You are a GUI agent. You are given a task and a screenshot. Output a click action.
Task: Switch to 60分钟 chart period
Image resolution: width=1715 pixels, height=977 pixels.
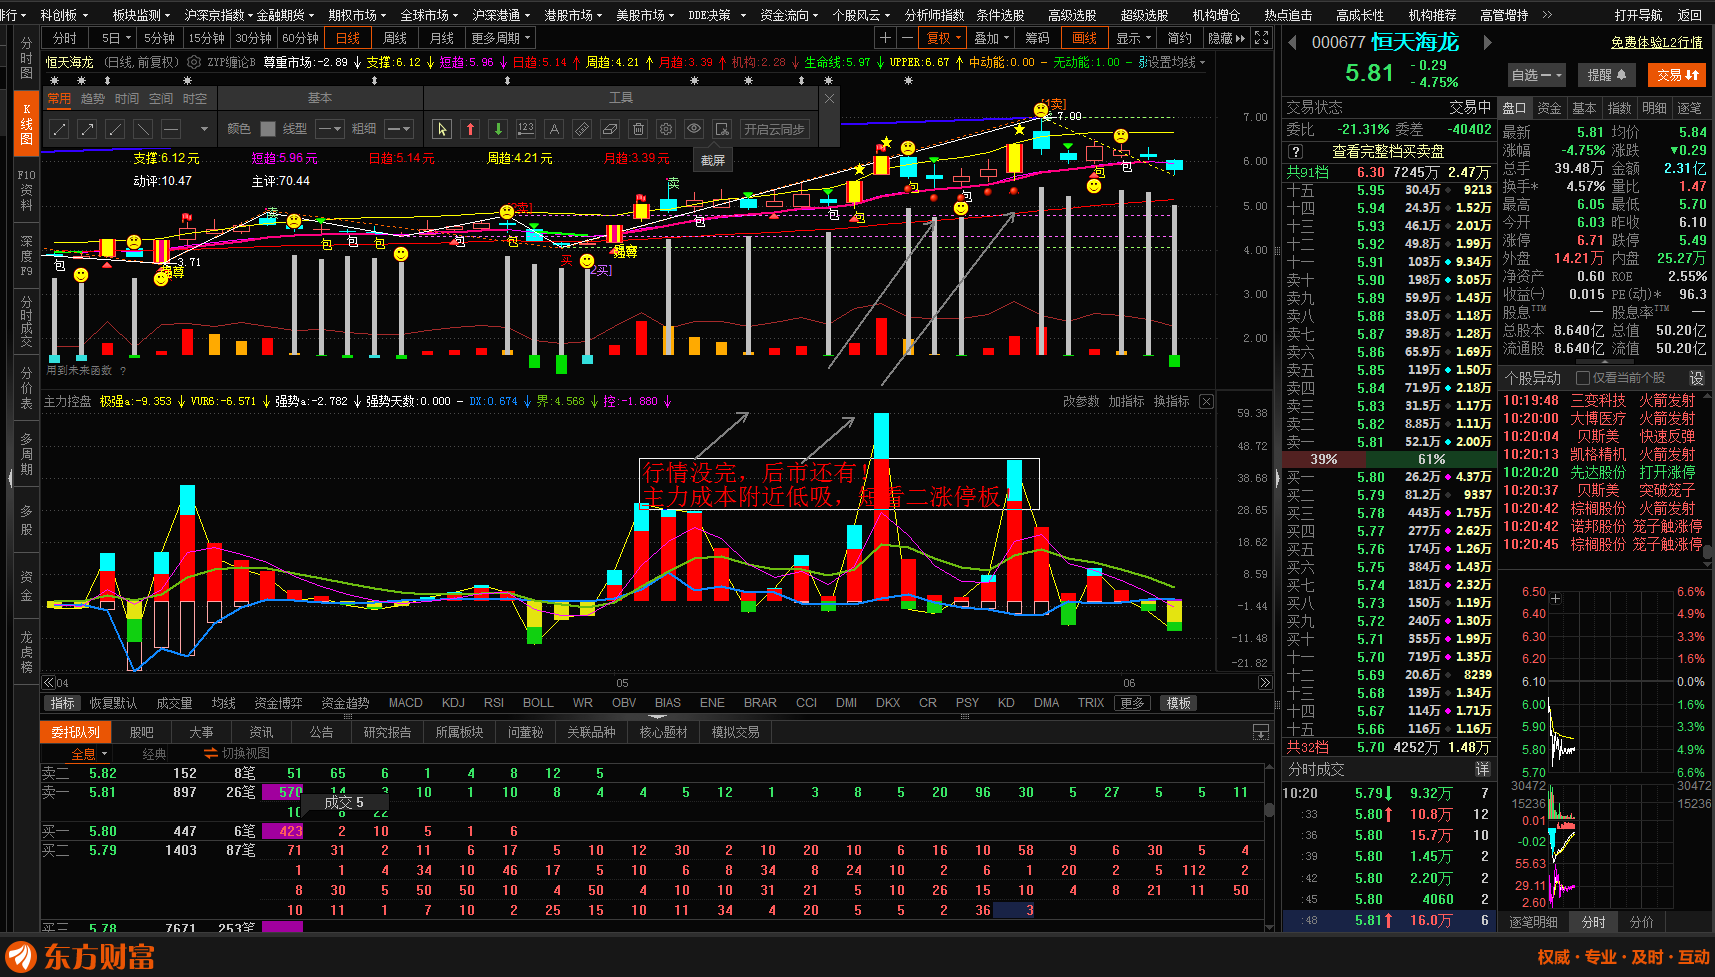point(300,38)
